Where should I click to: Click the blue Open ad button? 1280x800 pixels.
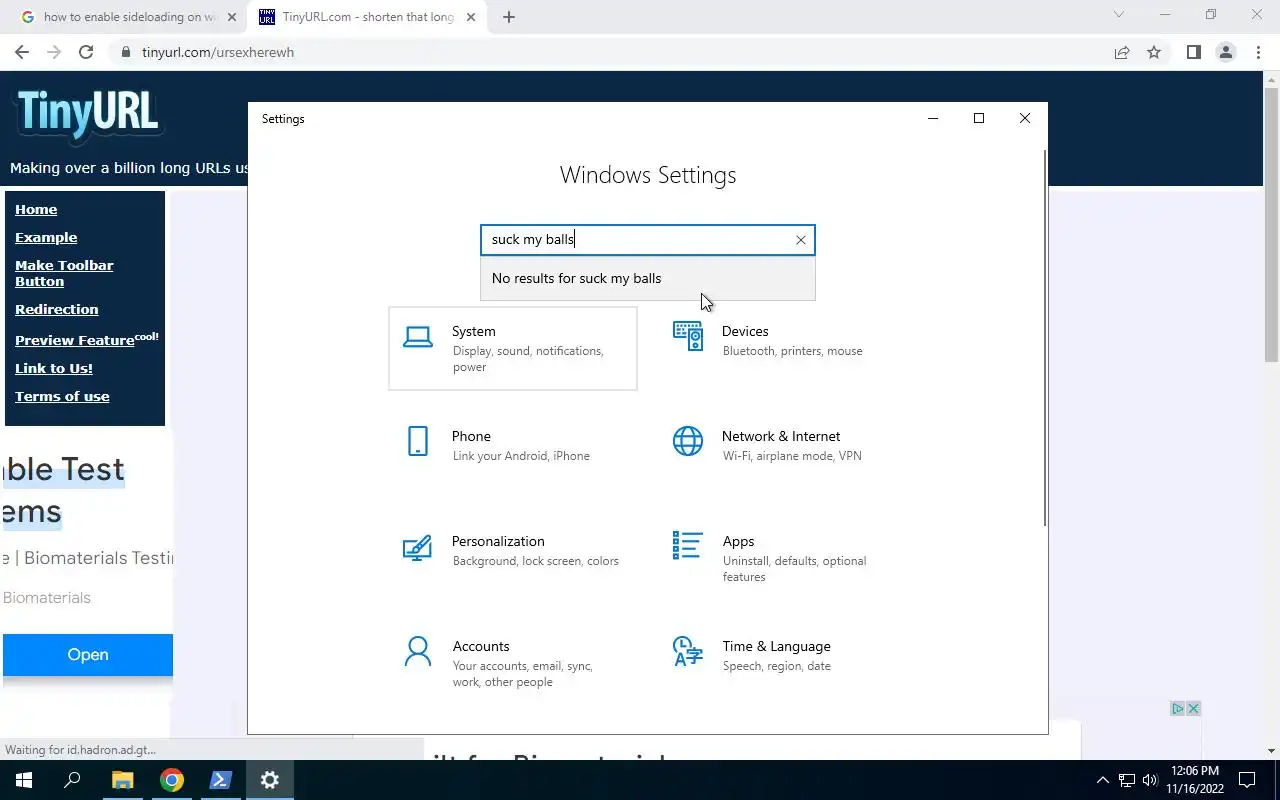[x=88, y=655]
